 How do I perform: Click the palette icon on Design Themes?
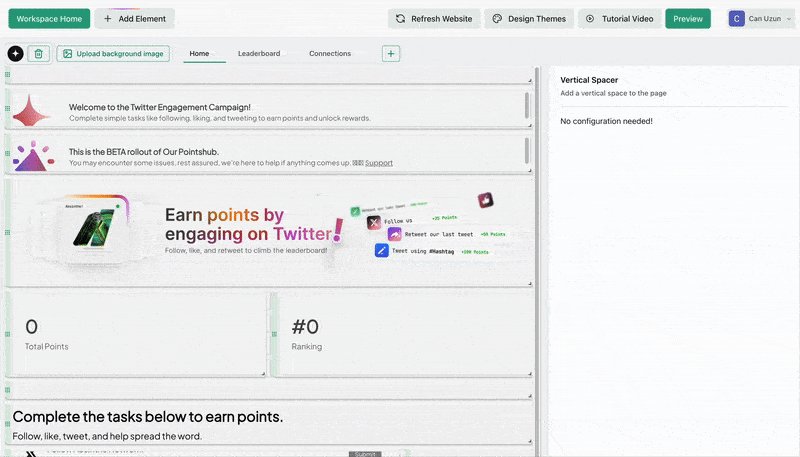pos(497,19)
